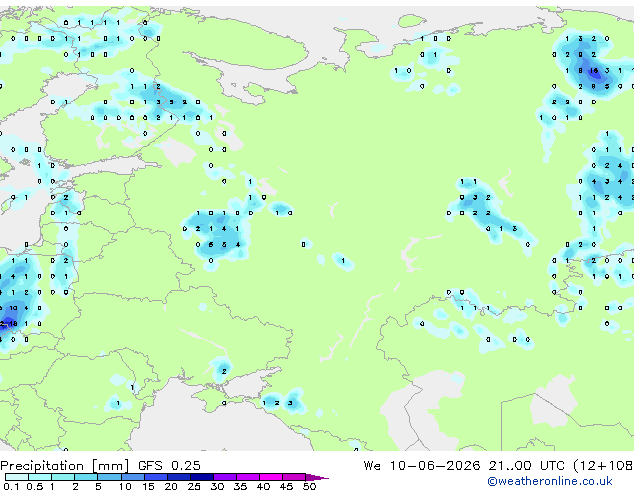Click the 1–2 mm legend color swatch
The width and height of the screenshot is (634, 490).
[x=63, y=477]
